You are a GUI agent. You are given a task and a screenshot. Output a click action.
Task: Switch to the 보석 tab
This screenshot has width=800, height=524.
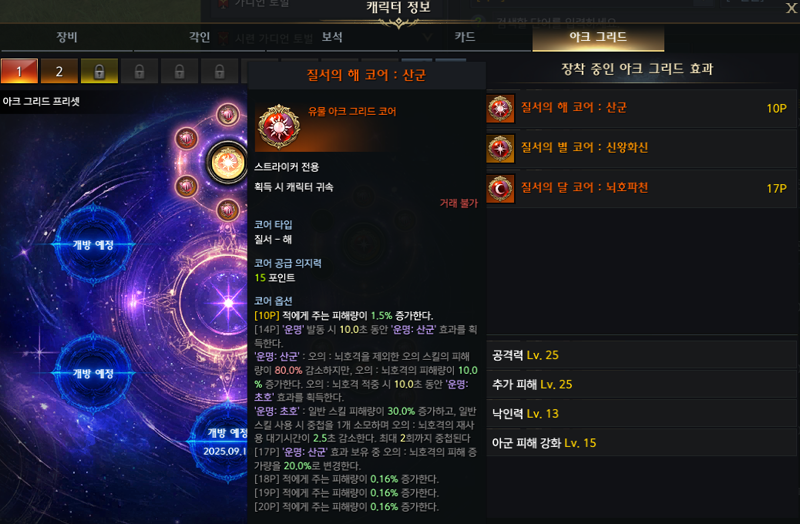[332, 37]
